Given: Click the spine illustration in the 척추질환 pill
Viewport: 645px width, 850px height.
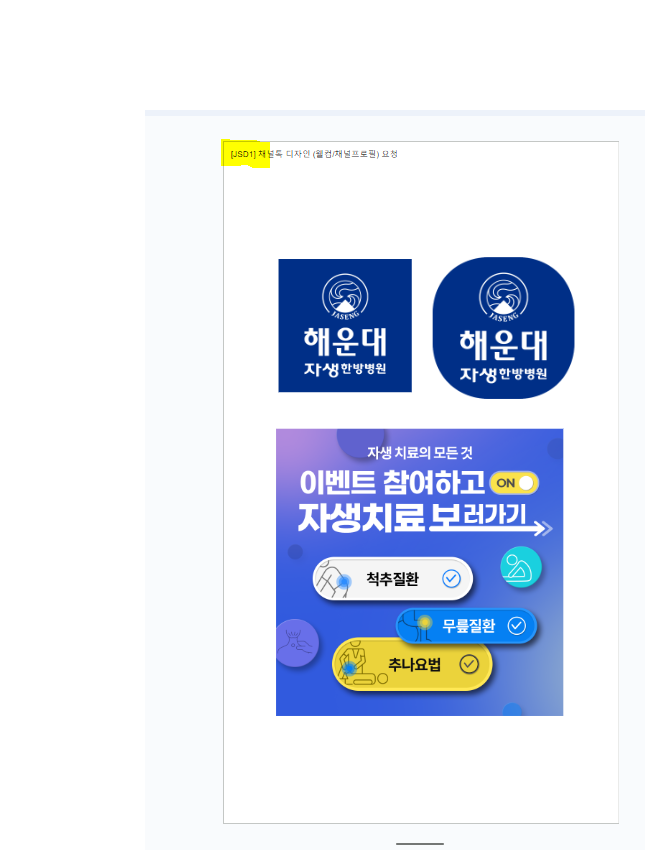Looking at the screenshot, I should 334,579.
